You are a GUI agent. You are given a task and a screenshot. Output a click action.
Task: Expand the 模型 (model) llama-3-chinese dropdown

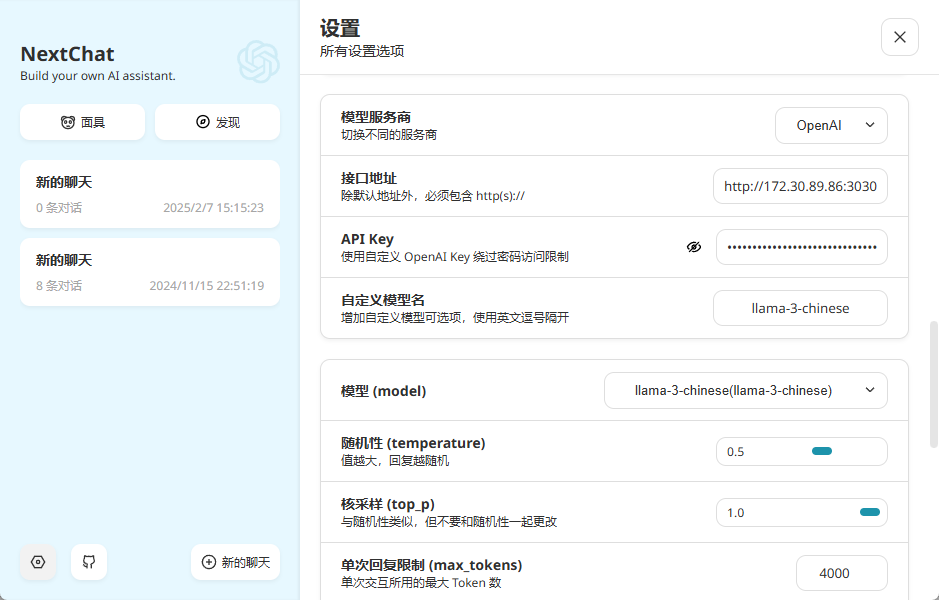(x=745, y=390)
